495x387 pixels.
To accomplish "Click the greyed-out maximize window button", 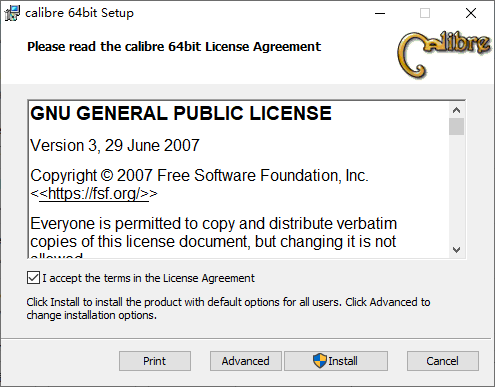I will tap(425, 13).
